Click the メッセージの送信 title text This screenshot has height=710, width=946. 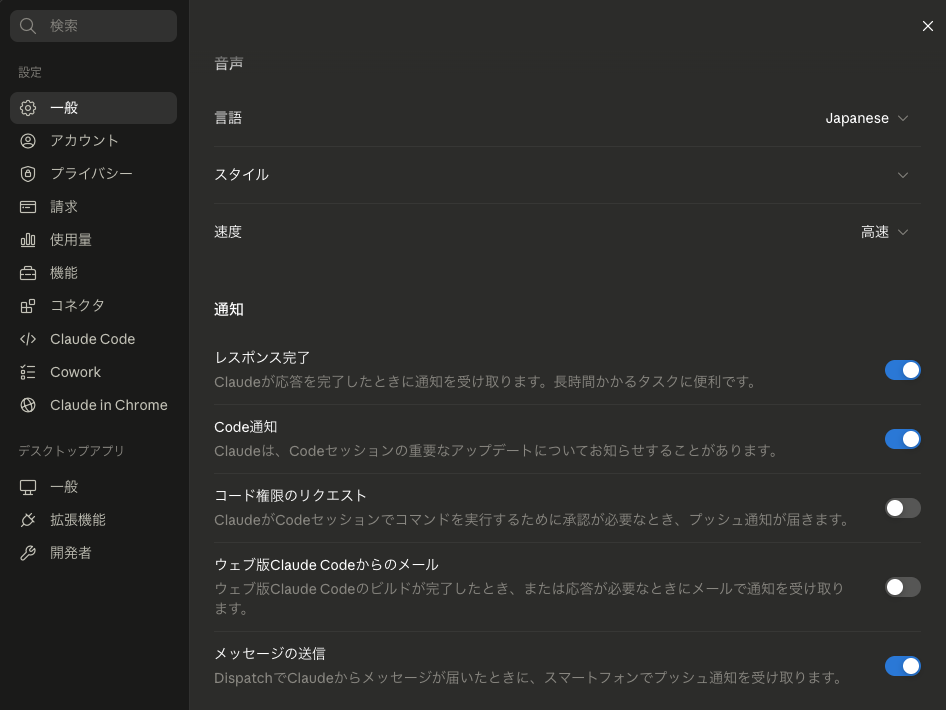270,654
